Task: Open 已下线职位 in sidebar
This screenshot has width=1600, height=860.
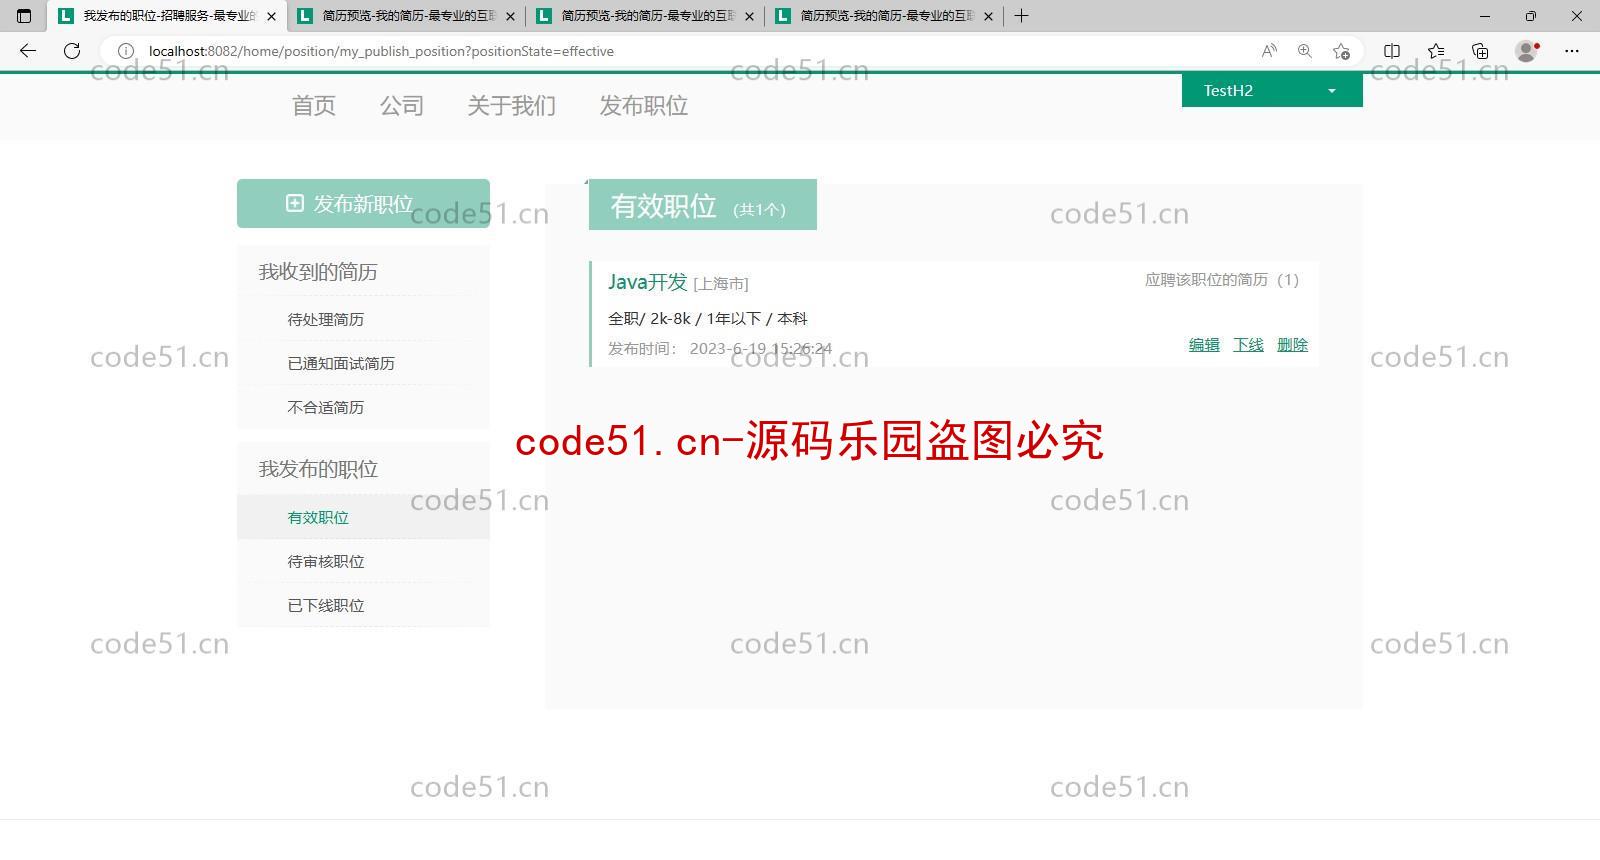Action: (326, 605)
